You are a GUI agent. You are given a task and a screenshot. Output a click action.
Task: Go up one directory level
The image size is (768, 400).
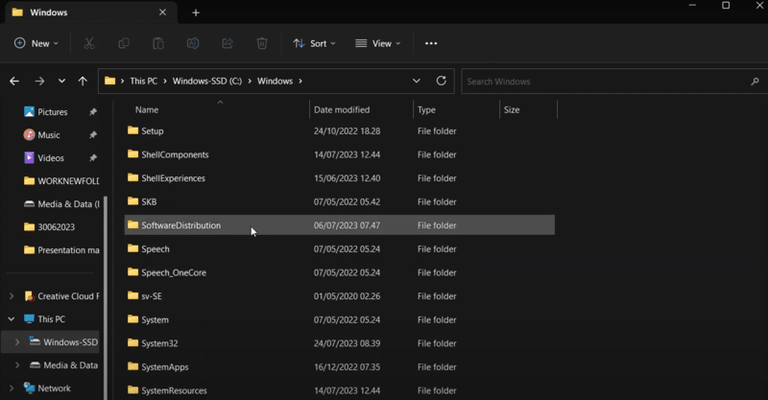coord(83,81)
